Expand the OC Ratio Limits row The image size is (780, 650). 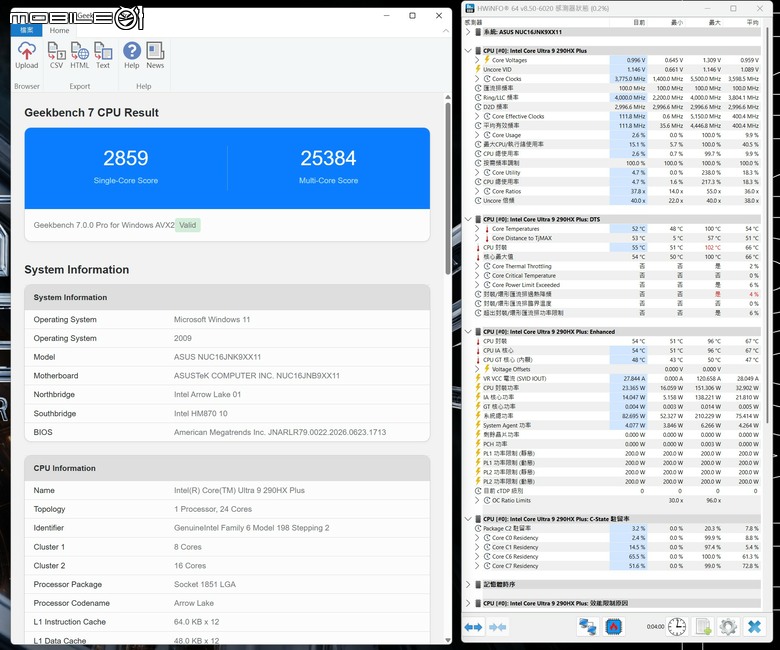pyautogui.click(x=477, y=500)
